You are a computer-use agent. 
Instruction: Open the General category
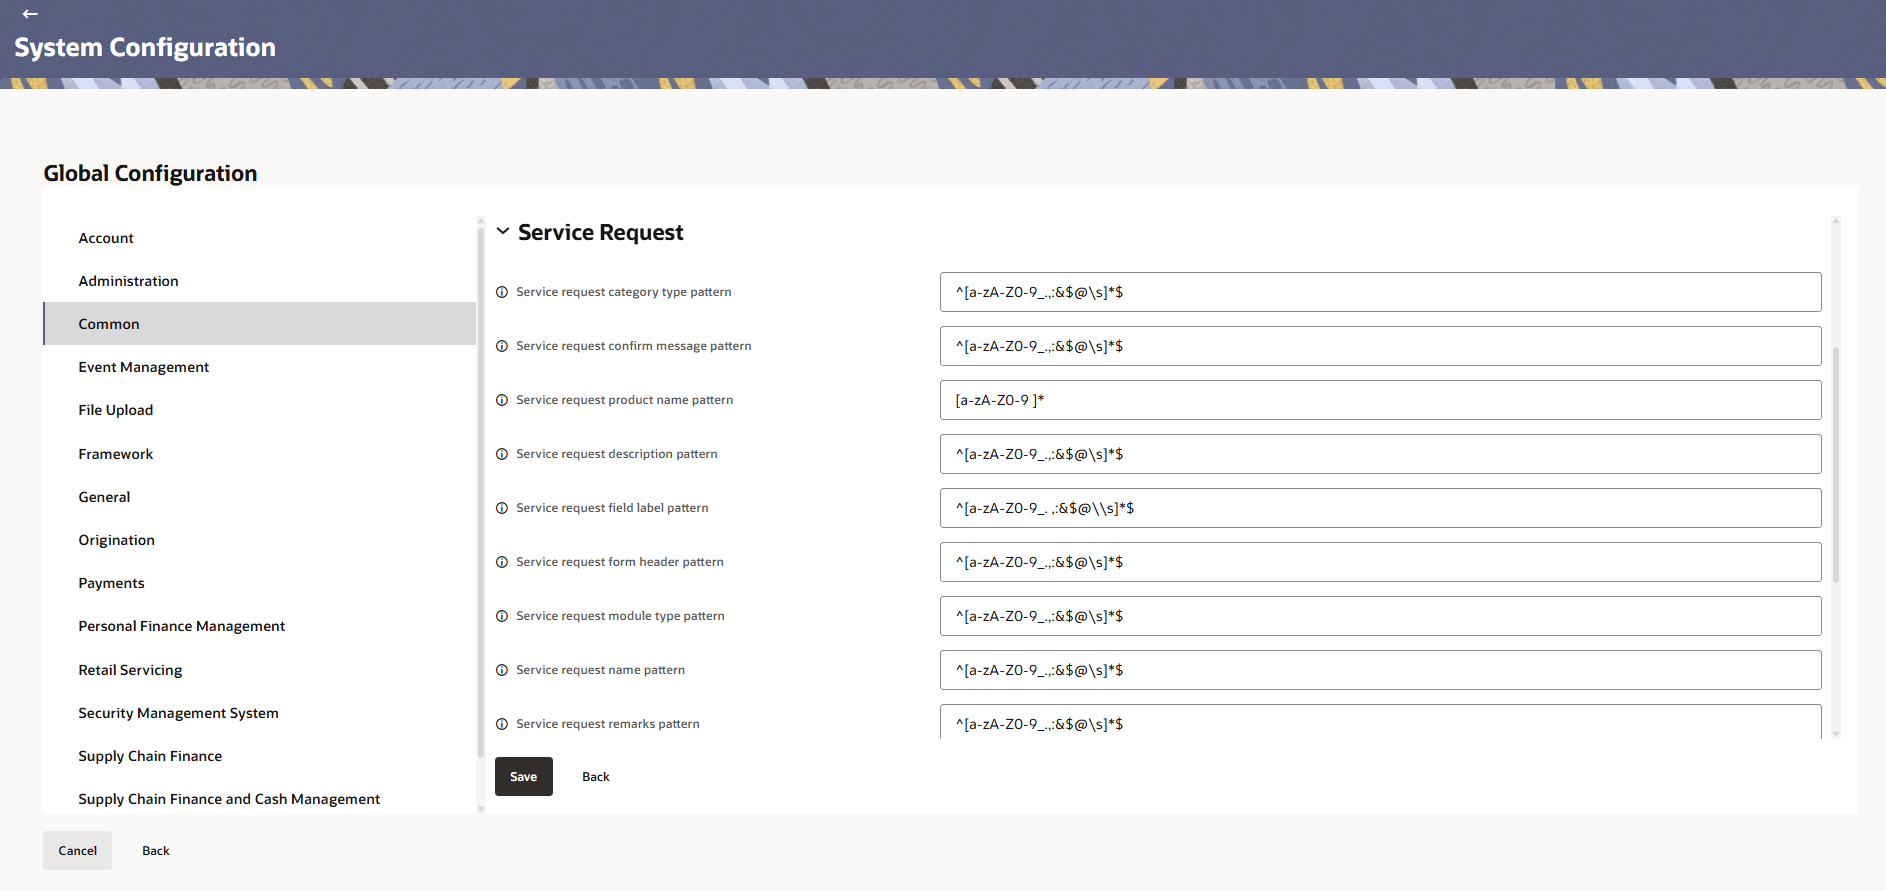(259, 497)
